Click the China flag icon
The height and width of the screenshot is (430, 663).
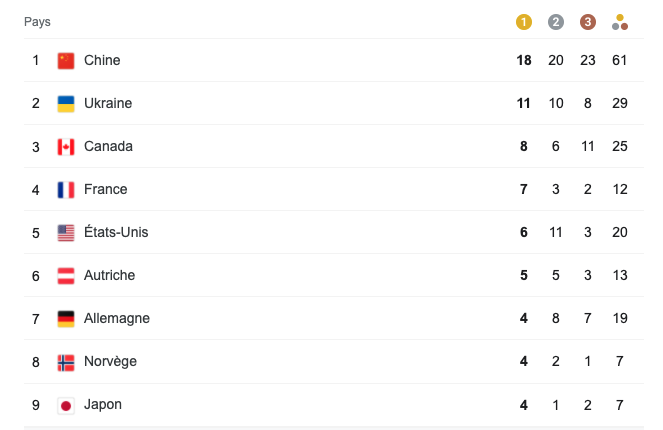[66, 61]
